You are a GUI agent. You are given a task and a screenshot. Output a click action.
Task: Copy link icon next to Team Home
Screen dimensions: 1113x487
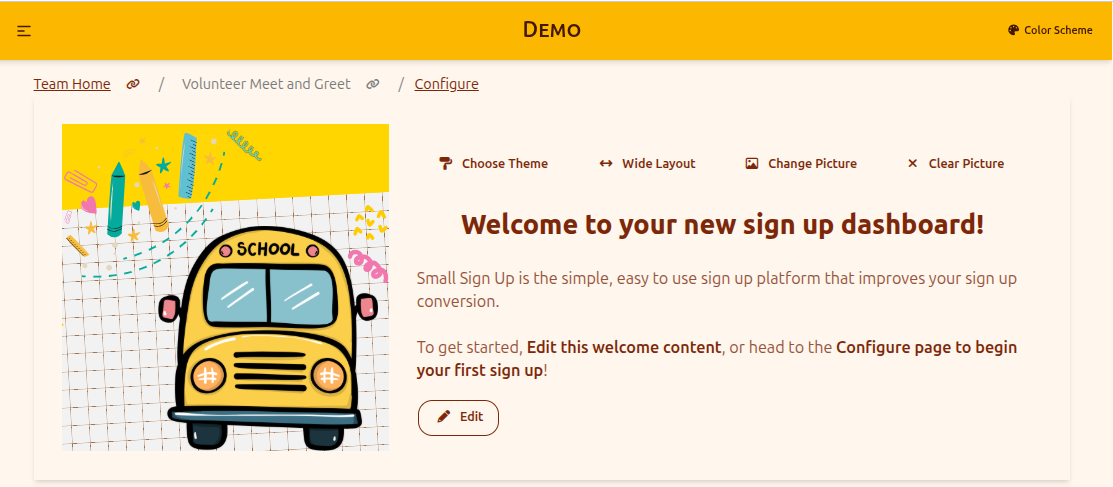point(133,84)
